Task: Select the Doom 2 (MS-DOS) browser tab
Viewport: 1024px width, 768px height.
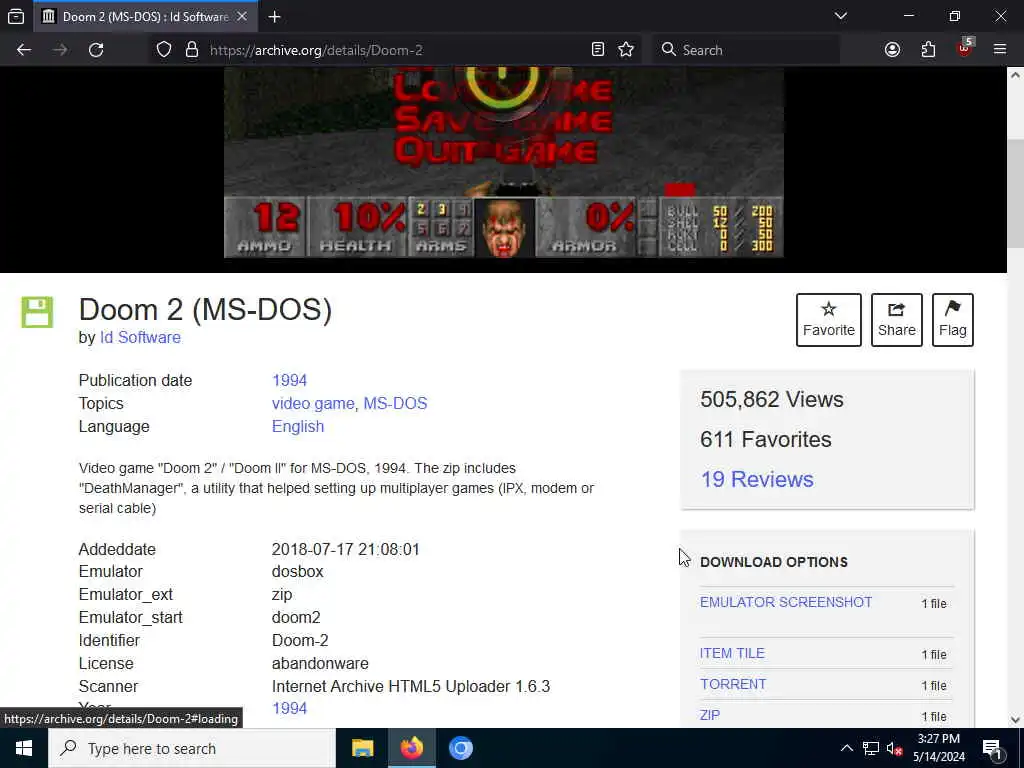Action: point(145,16)
